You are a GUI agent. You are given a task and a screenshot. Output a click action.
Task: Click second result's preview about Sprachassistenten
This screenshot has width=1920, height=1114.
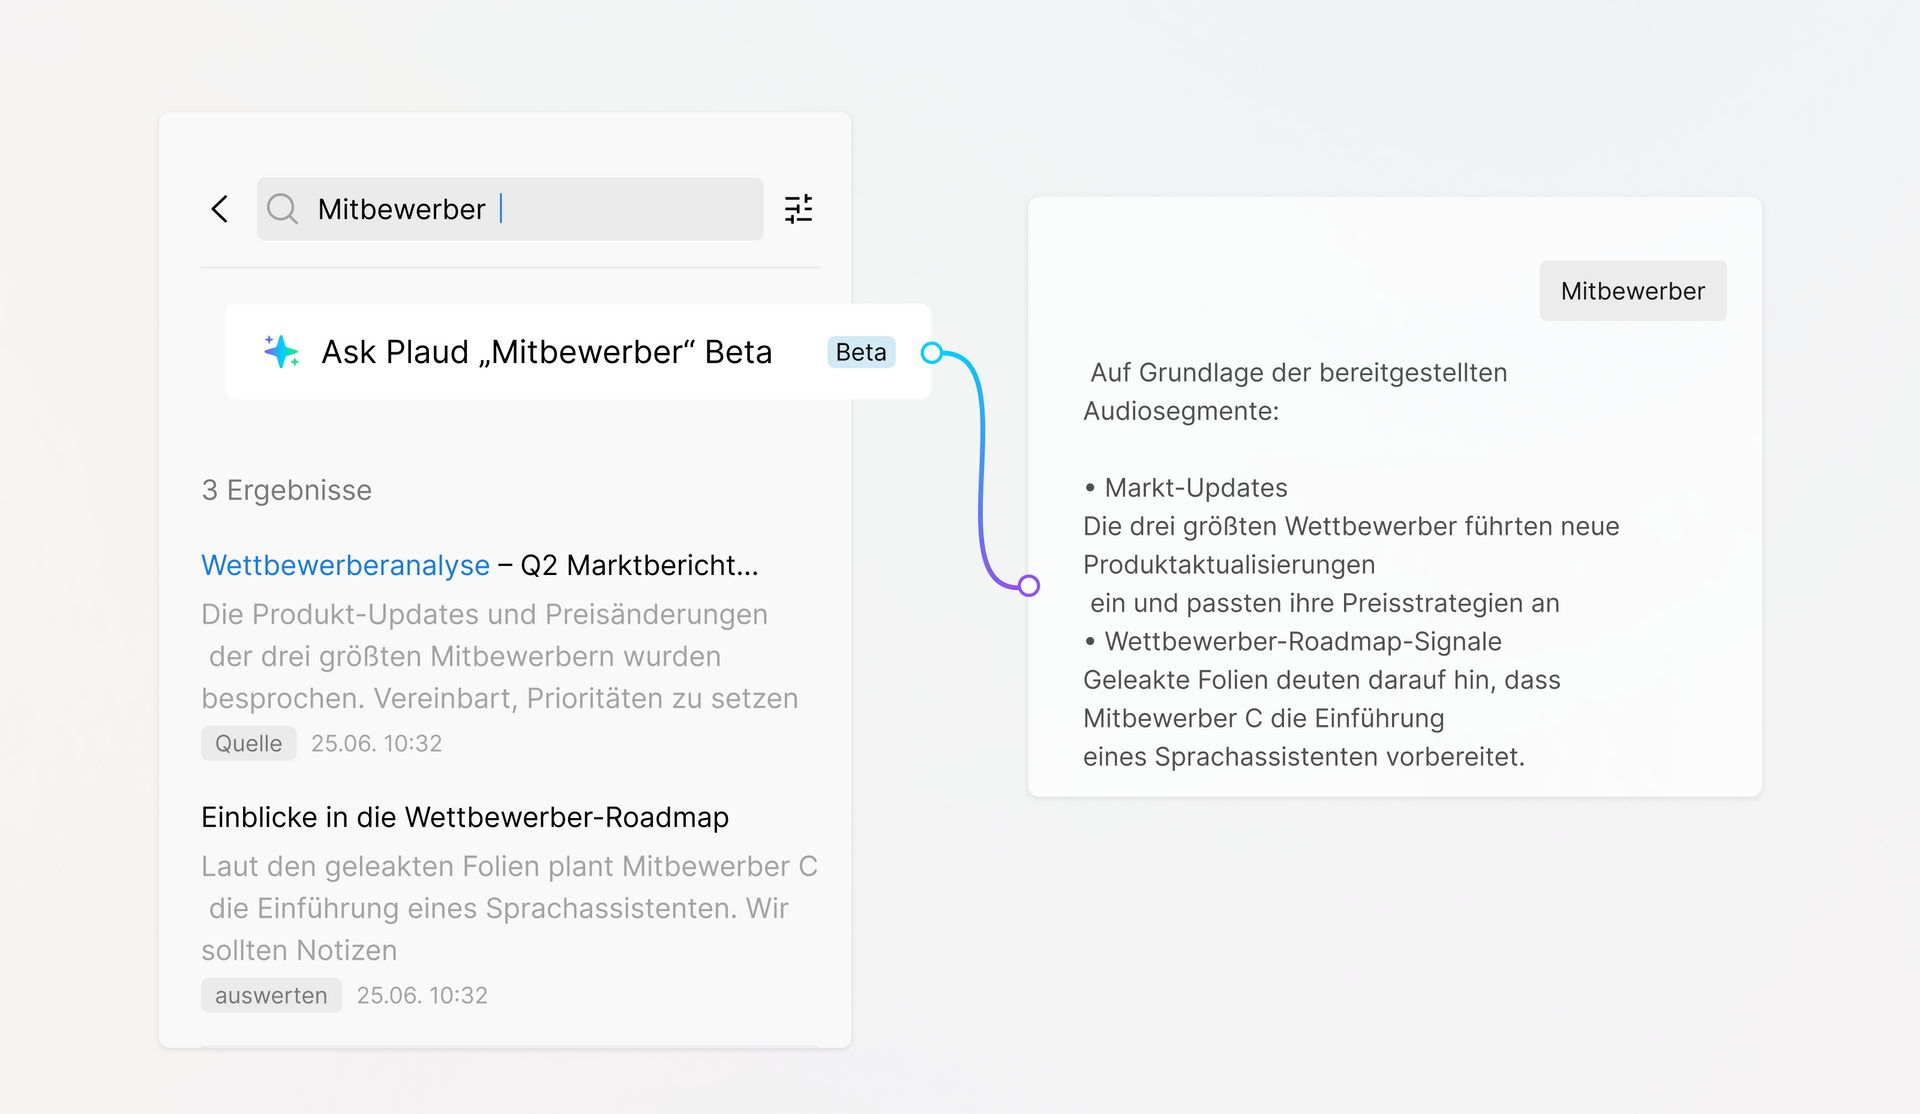(x=499, y=908)
